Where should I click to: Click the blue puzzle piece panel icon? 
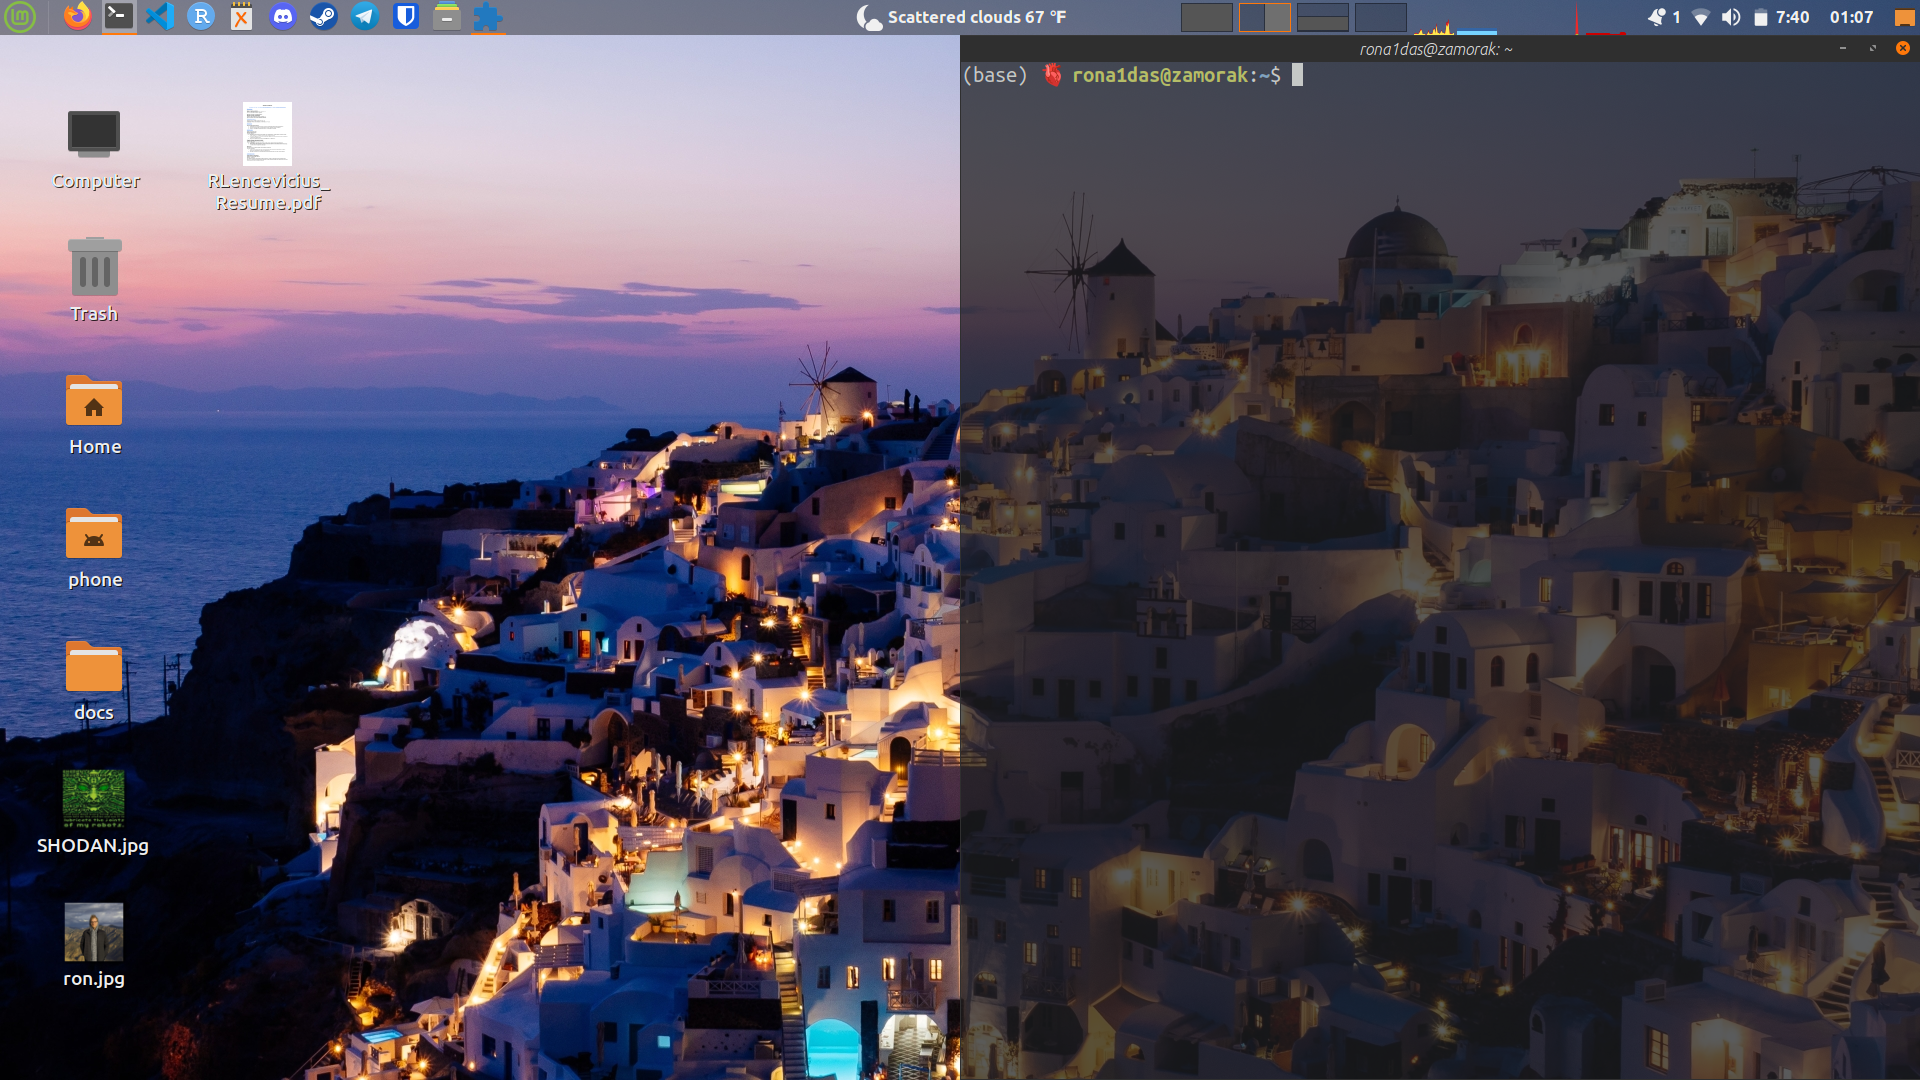487,17
